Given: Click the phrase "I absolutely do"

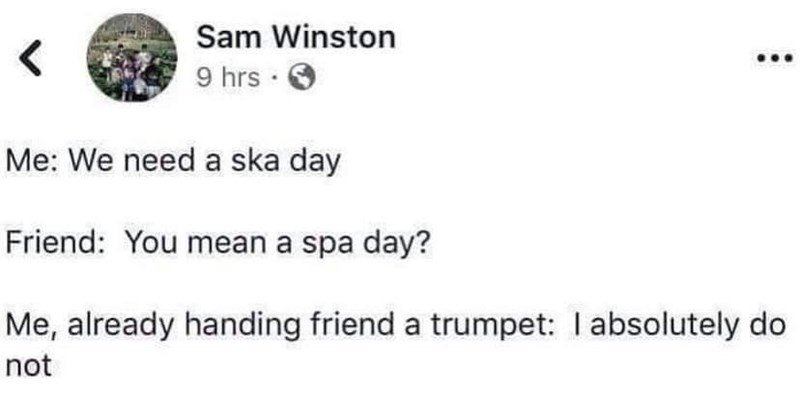Looking at the screenshot, I should click(681, 327).
